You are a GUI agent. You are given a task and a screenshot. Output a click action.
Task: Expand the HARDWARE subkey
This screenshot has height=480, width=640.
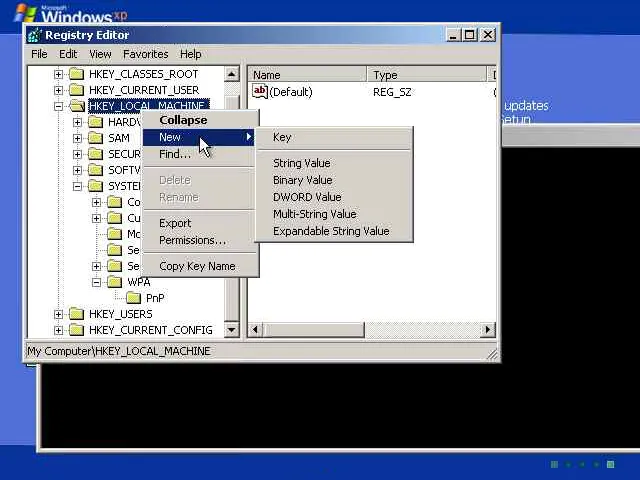click(x=77, y=122)
